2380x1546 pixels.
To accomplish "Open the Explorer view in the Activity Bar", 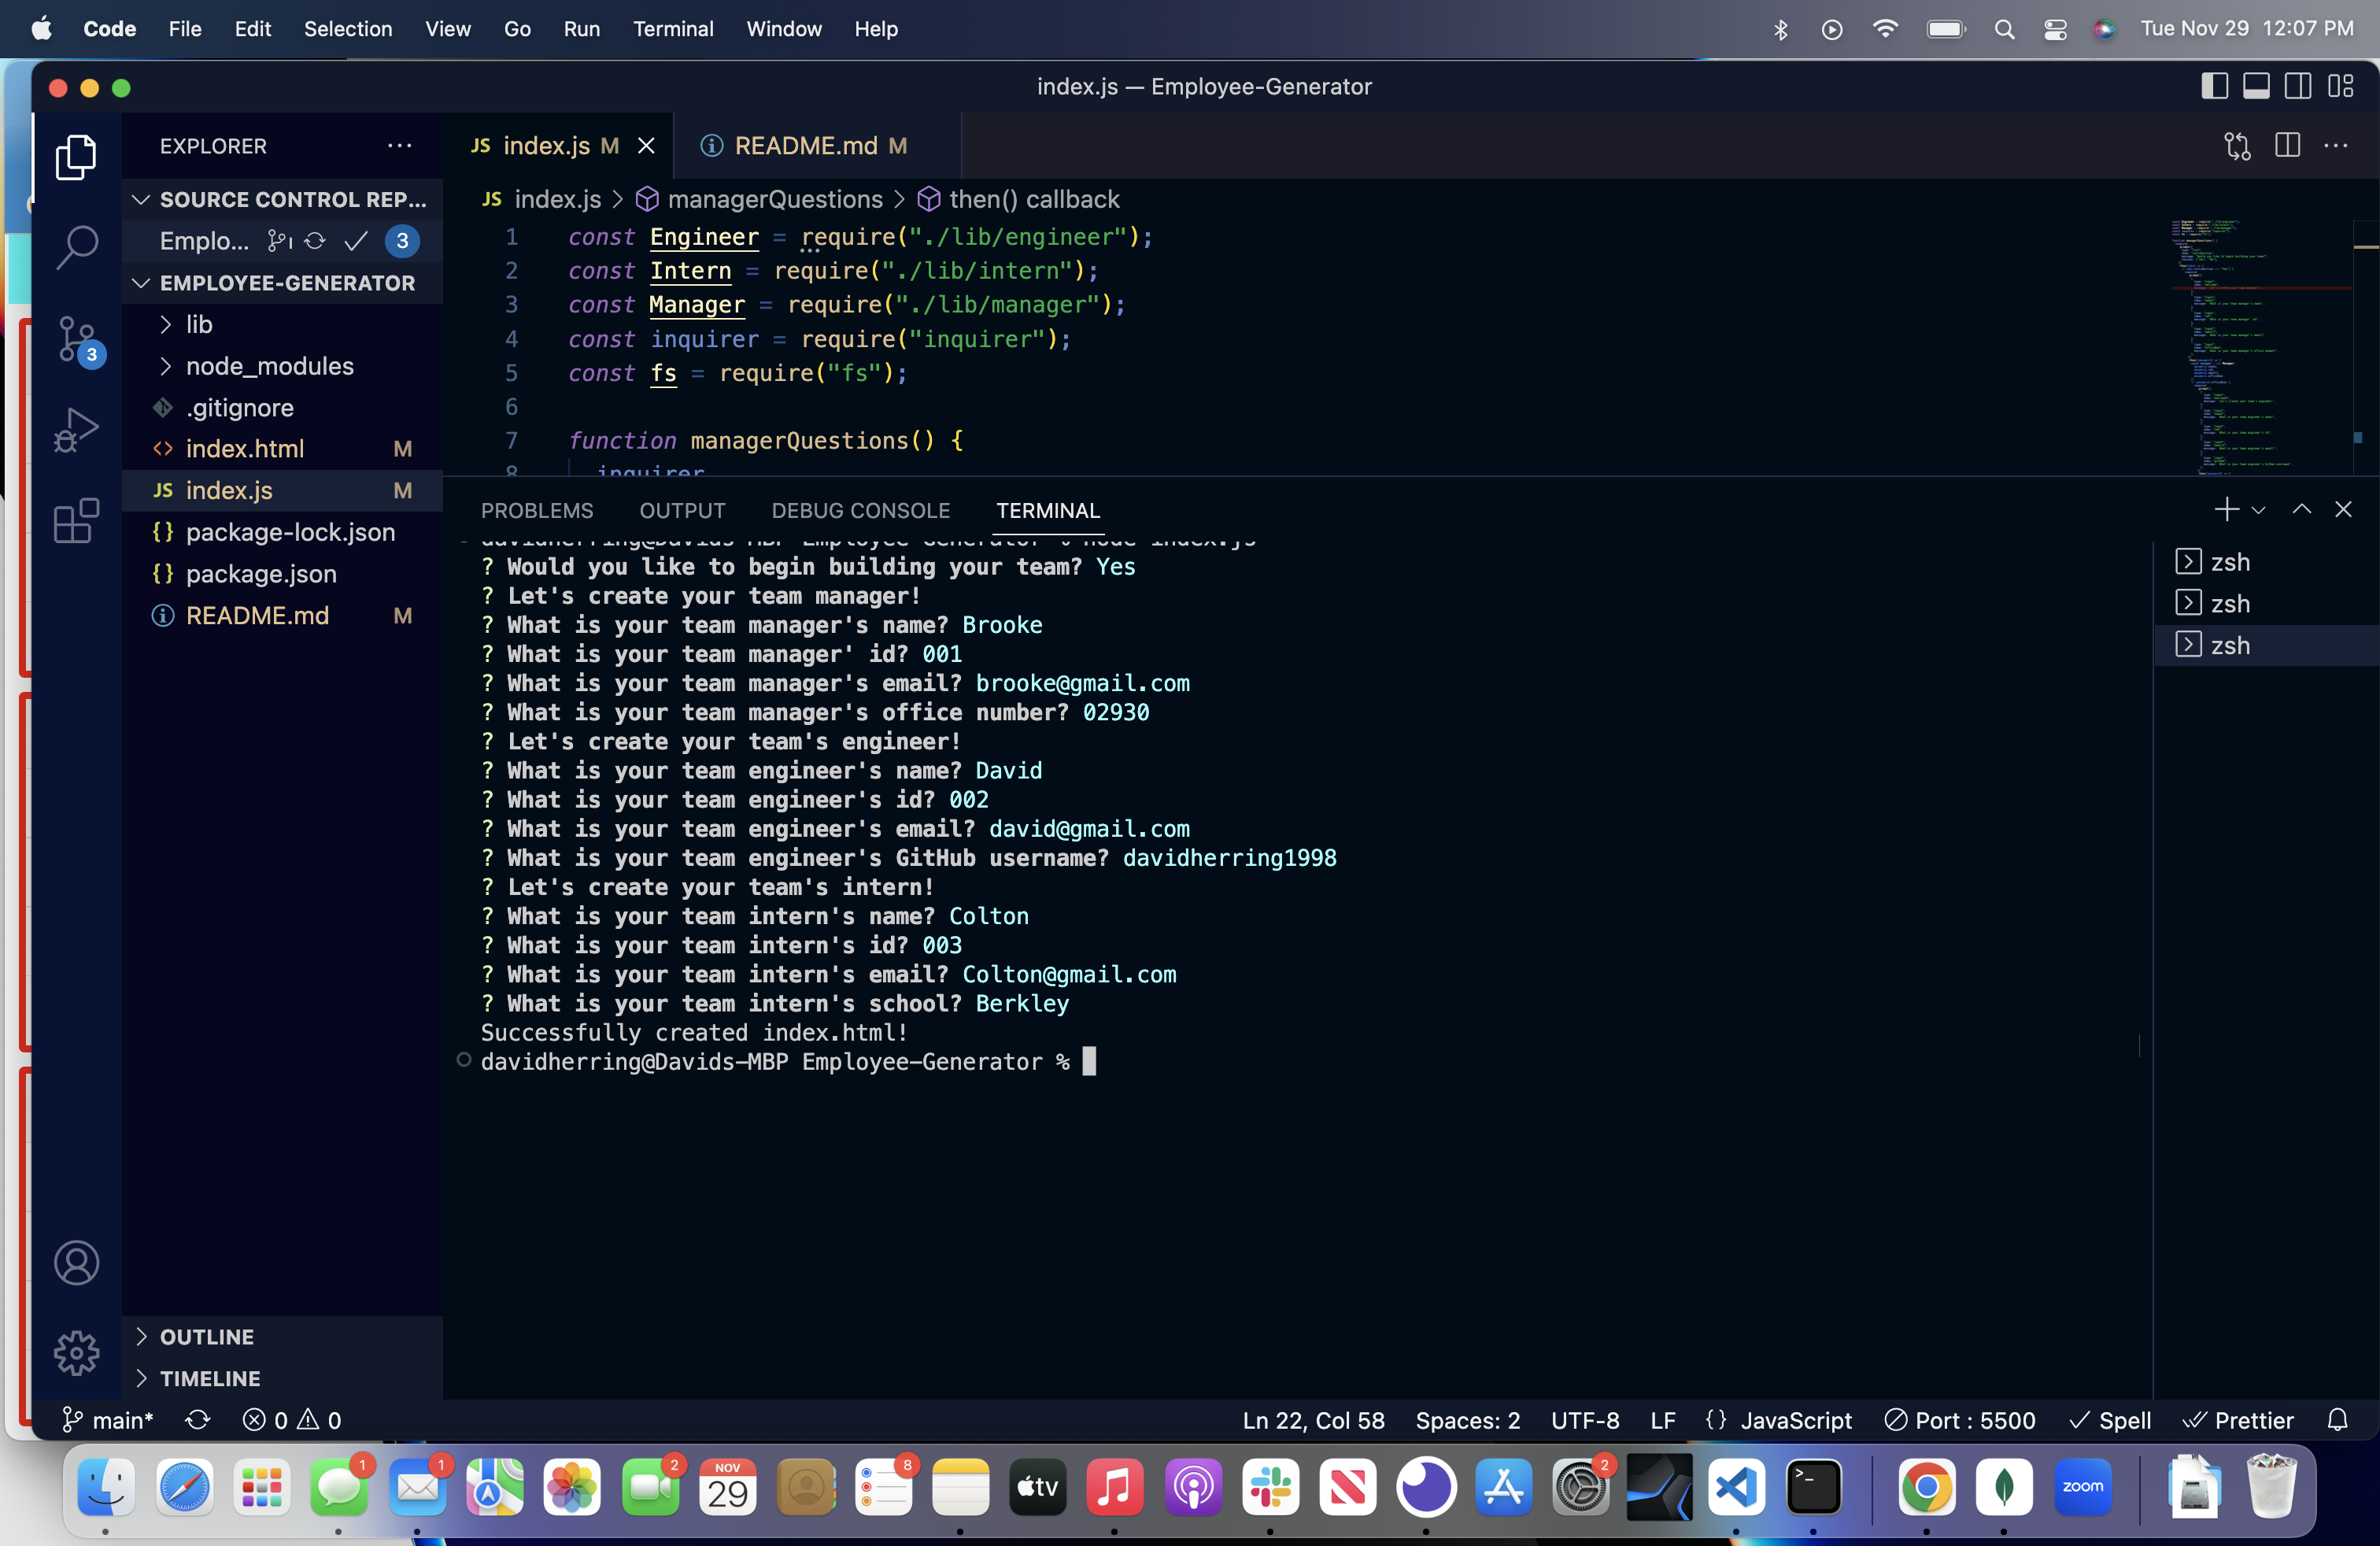I will click(x=76, y=157).
